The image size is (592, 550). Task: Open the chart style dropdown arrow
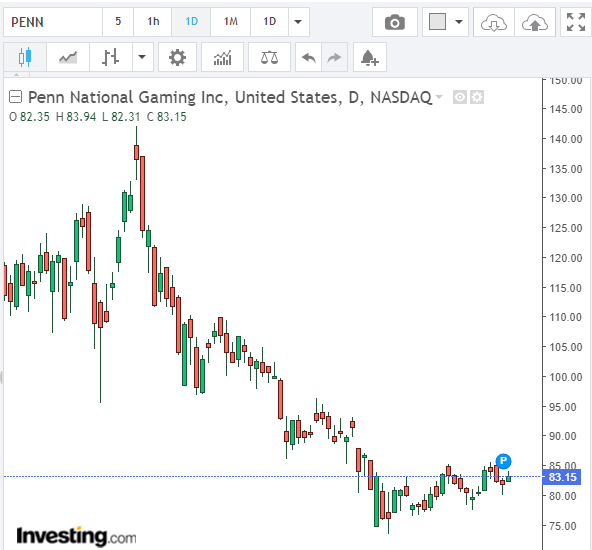coord(142,57)
